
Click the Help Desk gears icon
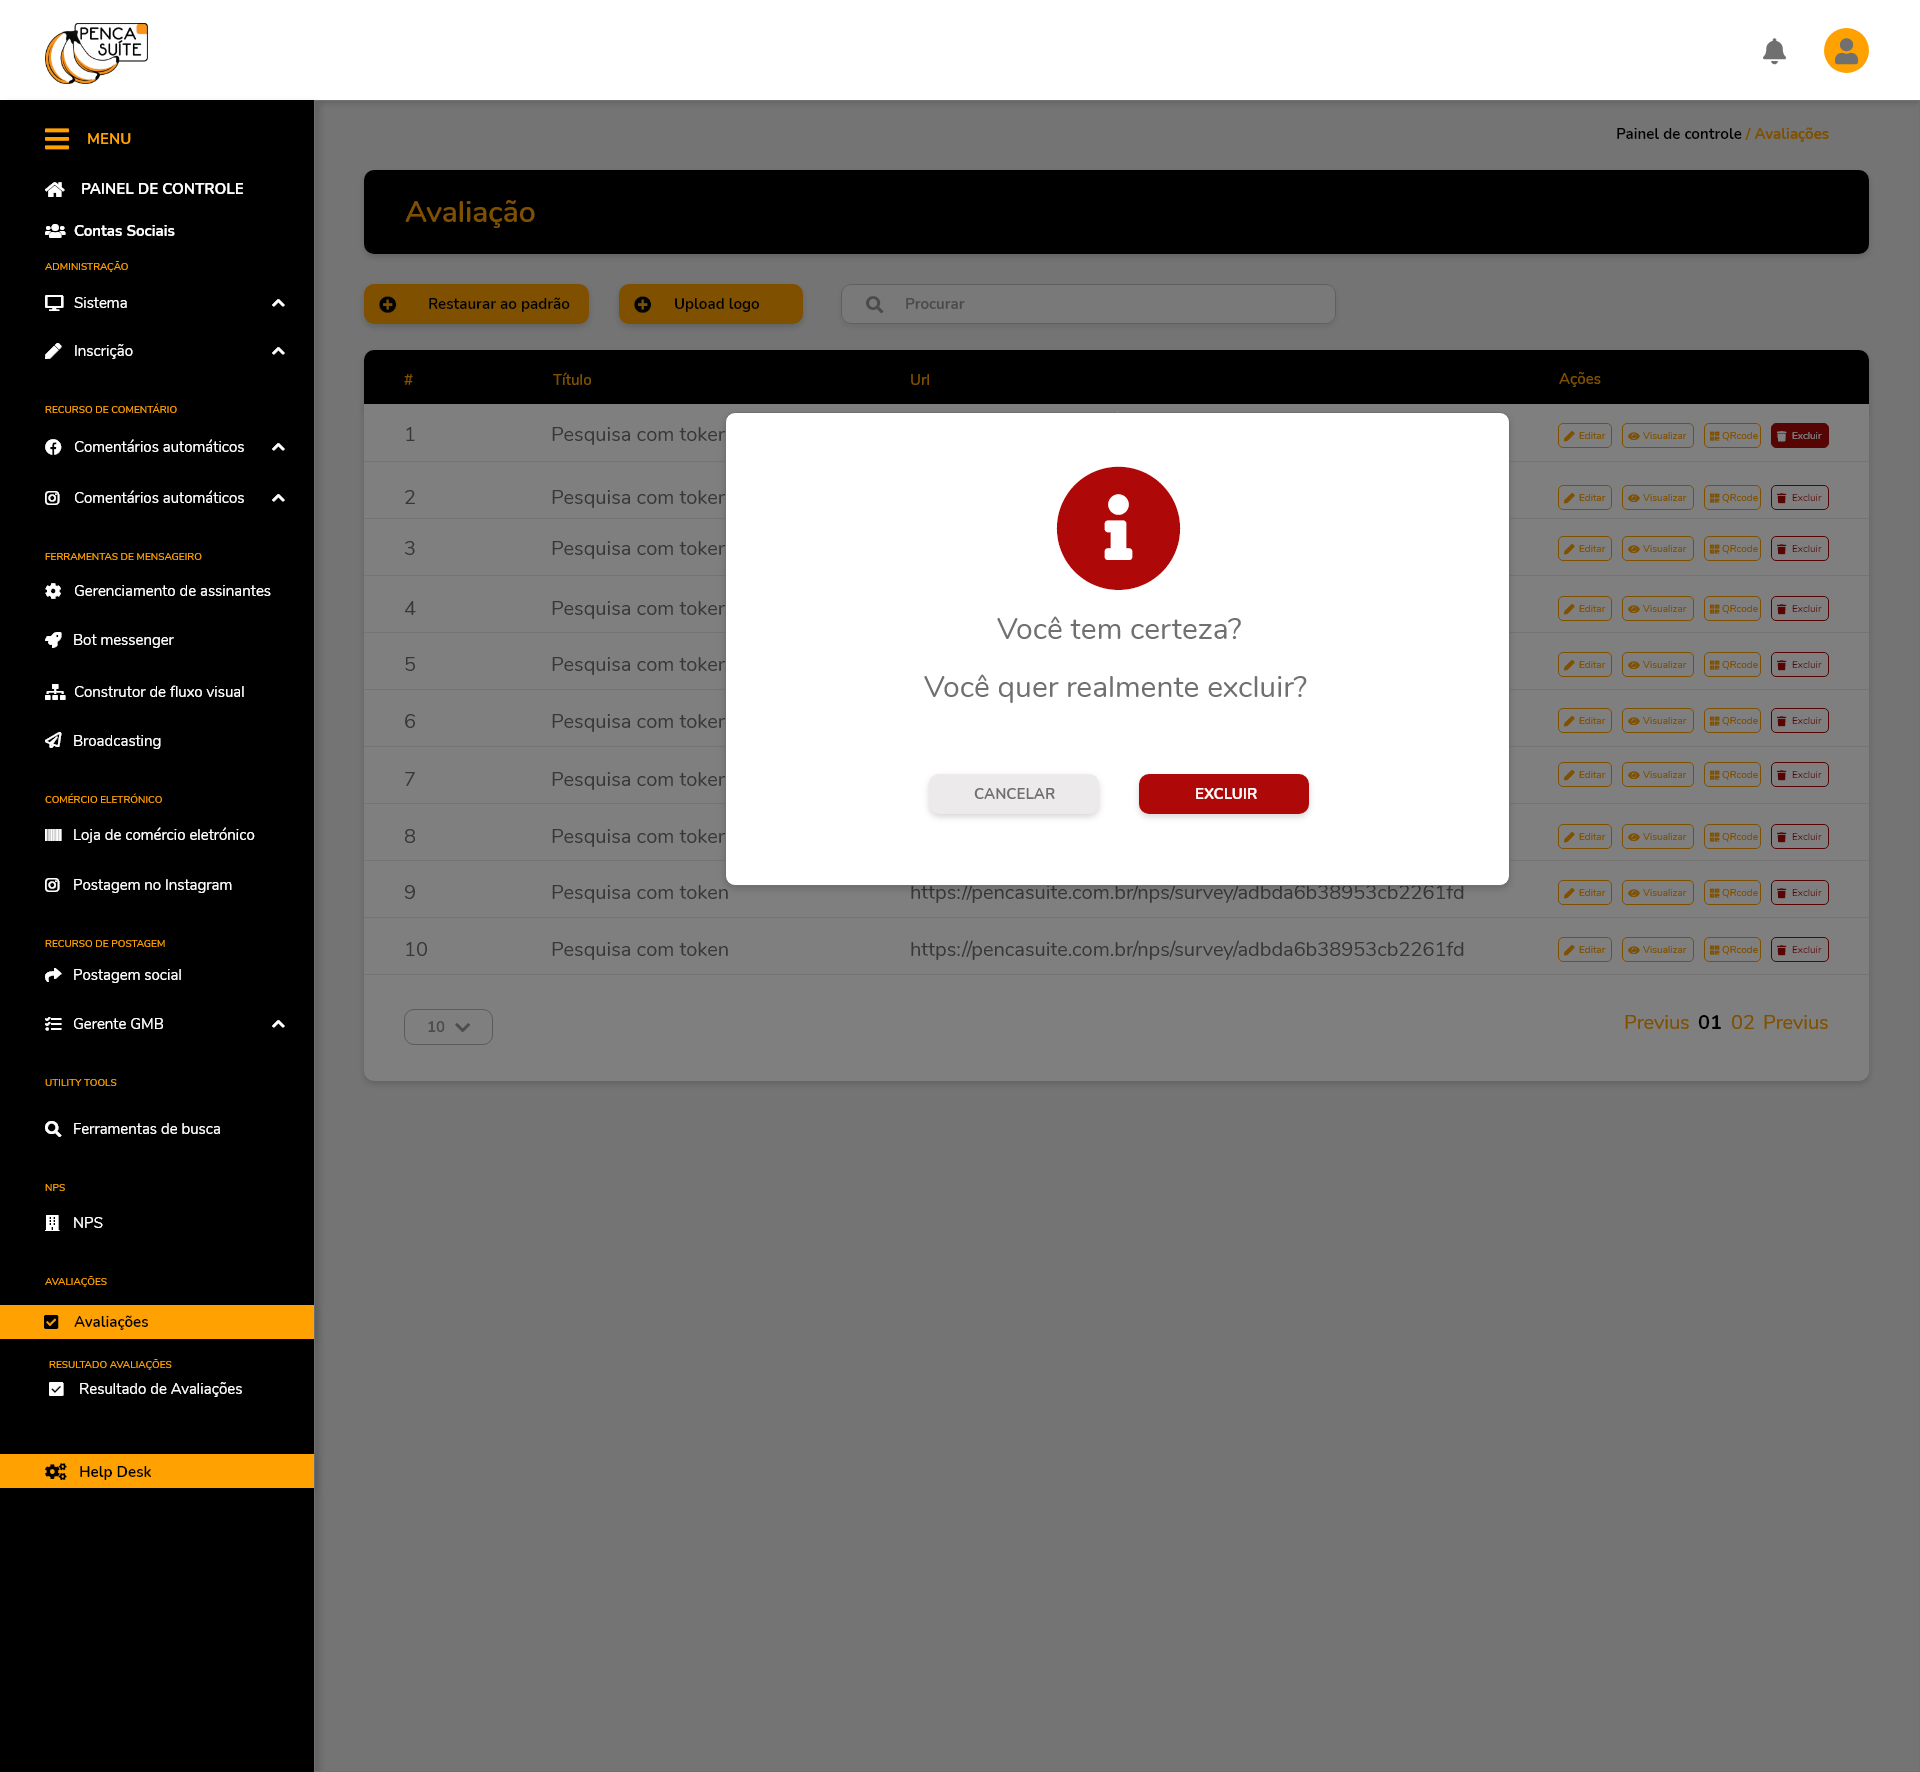coord(56,1472)
